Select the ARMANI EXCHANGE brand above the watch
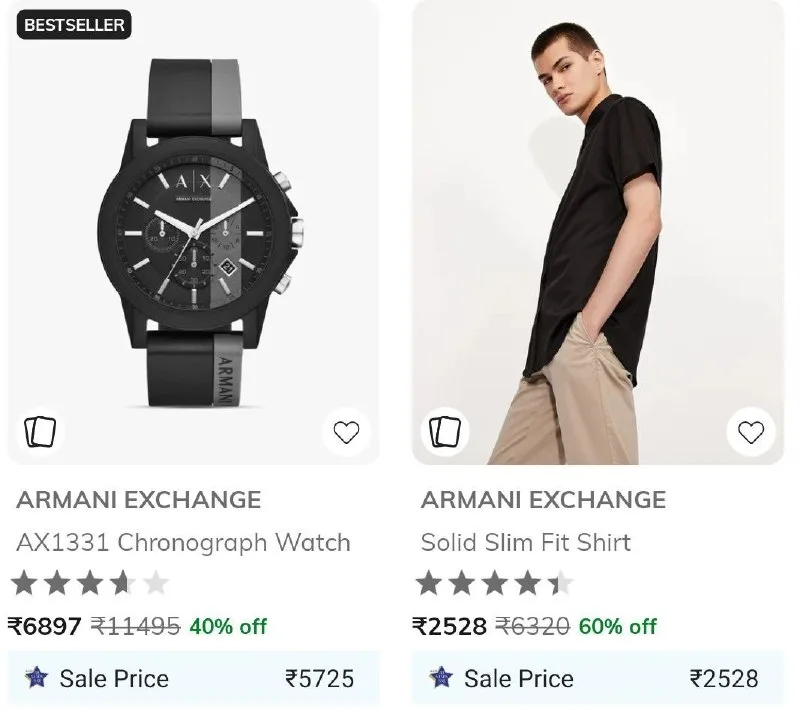The height and width of the screenshot is (727, 800). 139,499
